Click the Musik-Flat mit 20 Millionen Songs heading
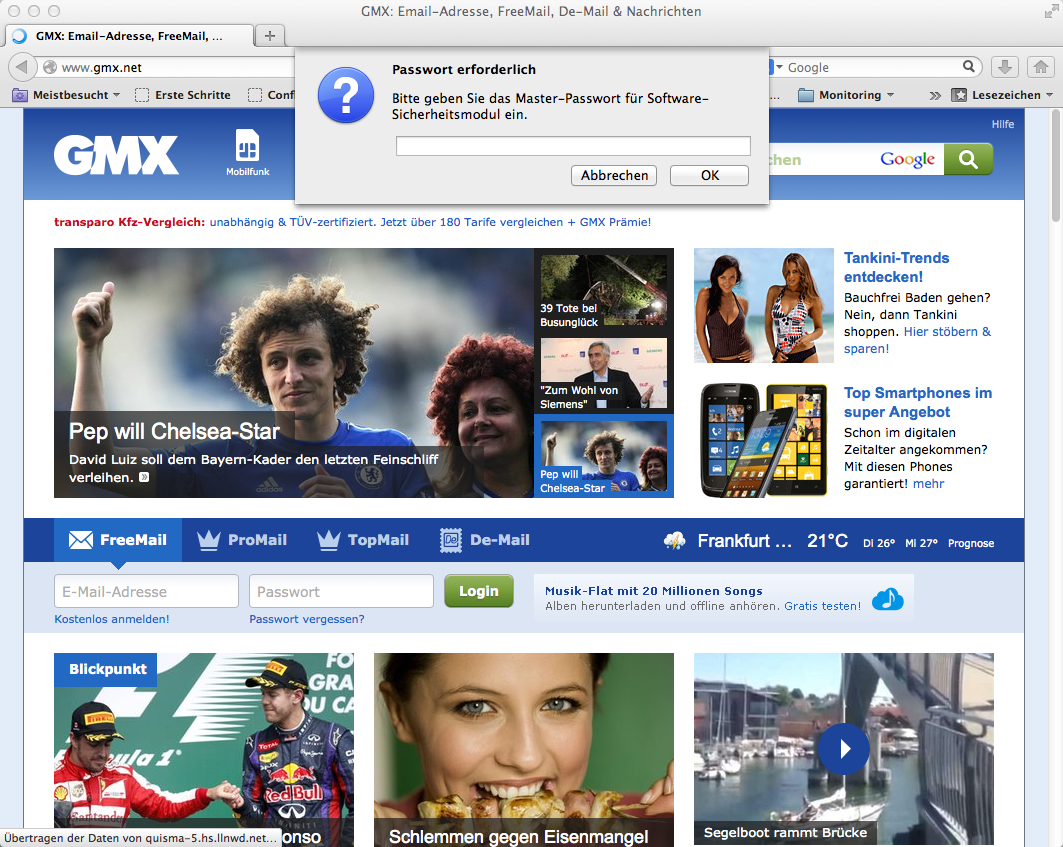1063x847 pixels. click(654, 591)
